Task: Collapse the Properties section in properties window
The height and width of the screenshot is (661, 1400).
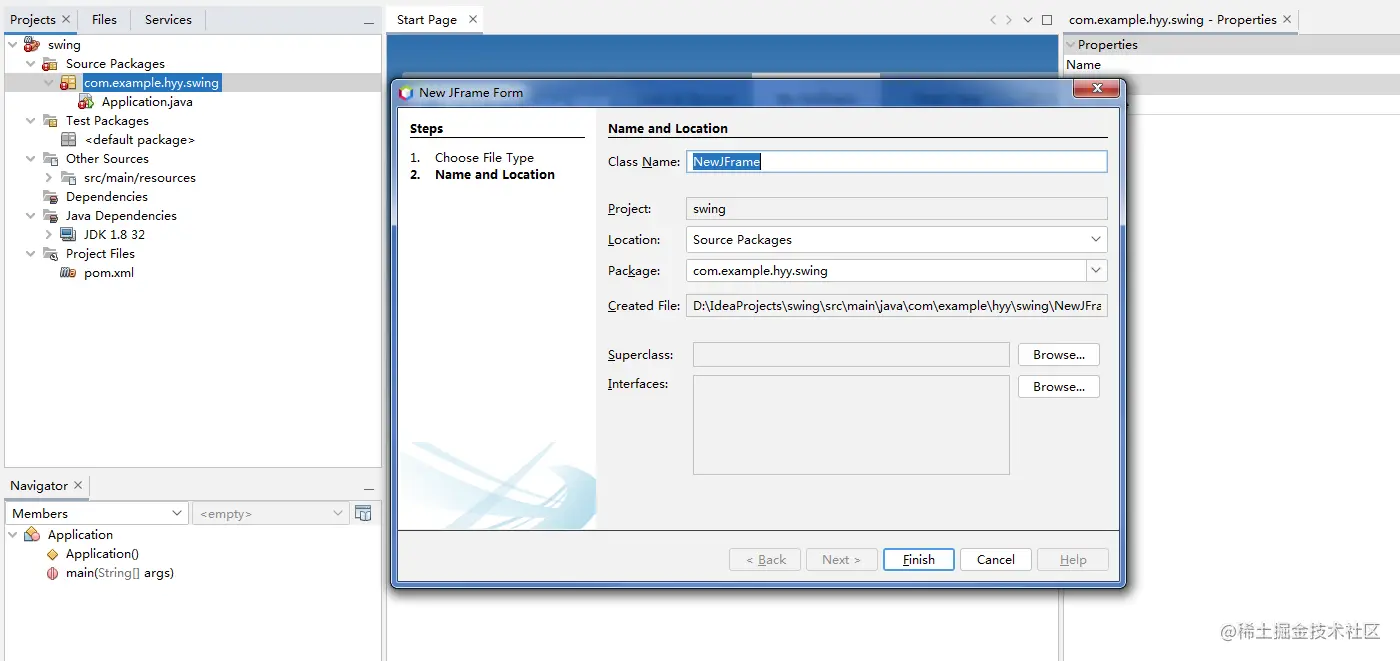Action: pyautogui.click(x=1070, y=45)
